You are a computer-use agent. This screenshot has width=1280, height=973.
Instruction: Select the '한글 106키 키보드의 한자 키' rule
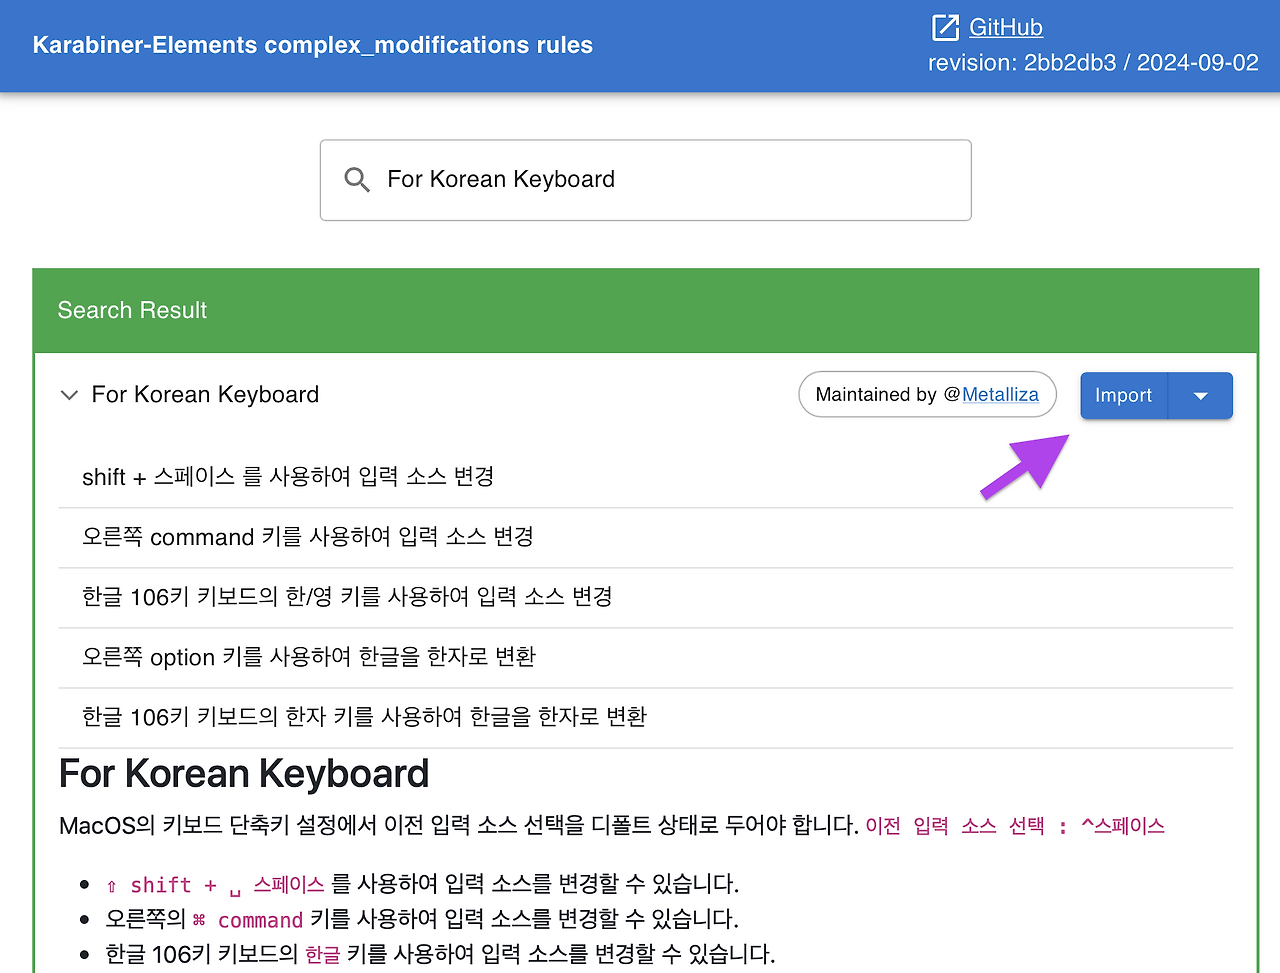coord(646,717)
